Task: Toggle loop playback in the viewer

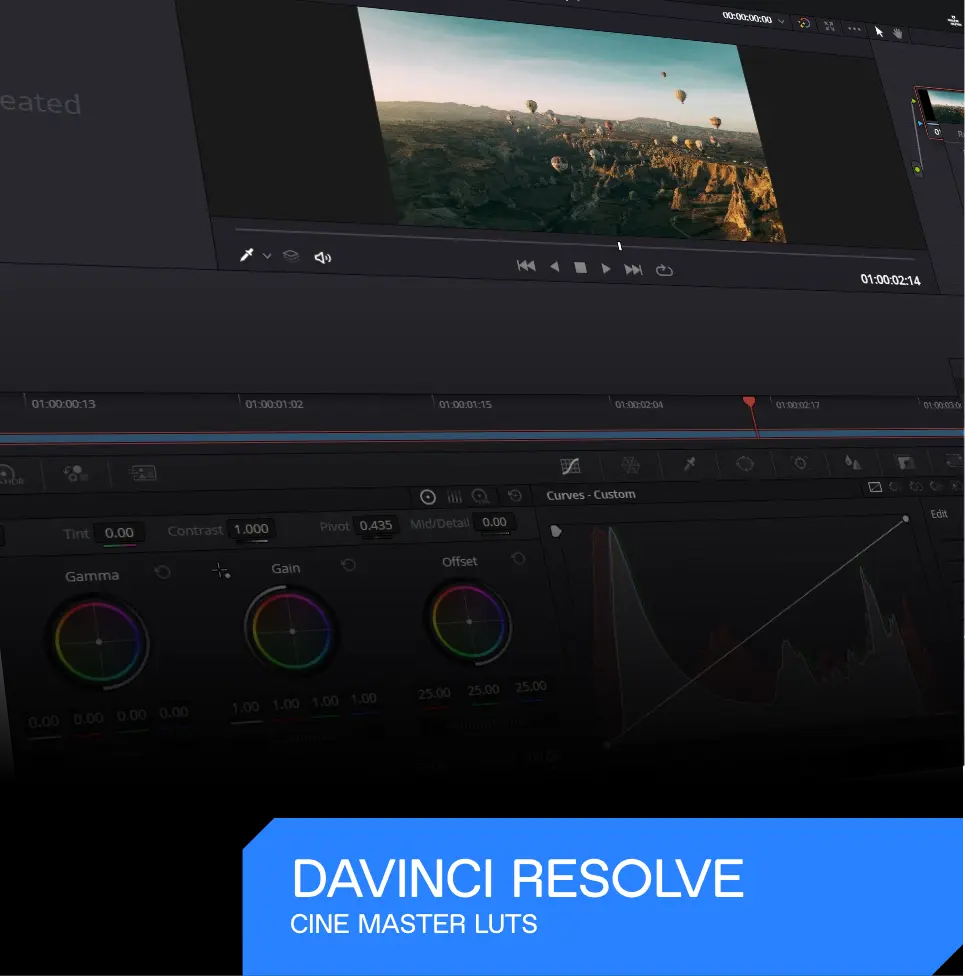Action: click(664, 270)
